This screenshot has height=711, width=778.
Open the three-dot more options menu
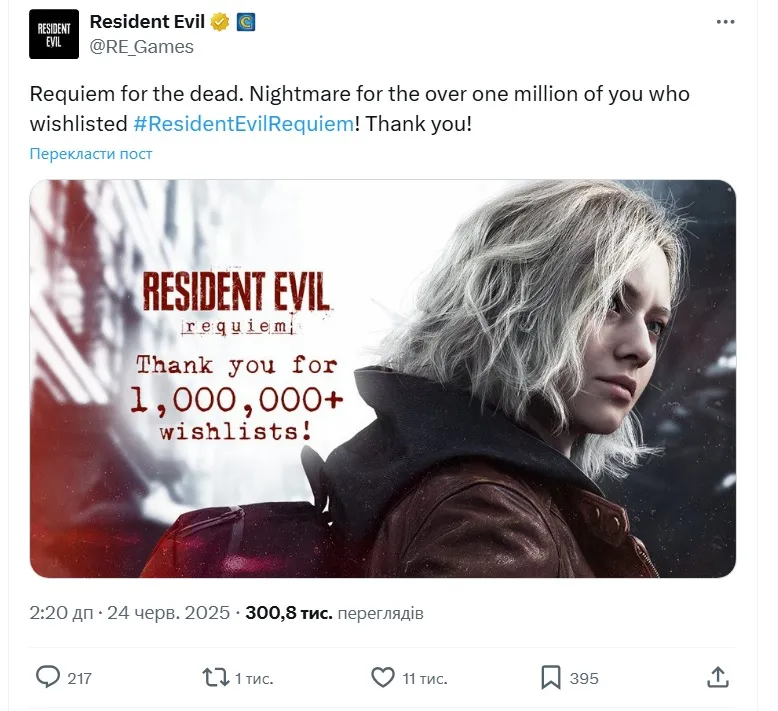point(725,22)
